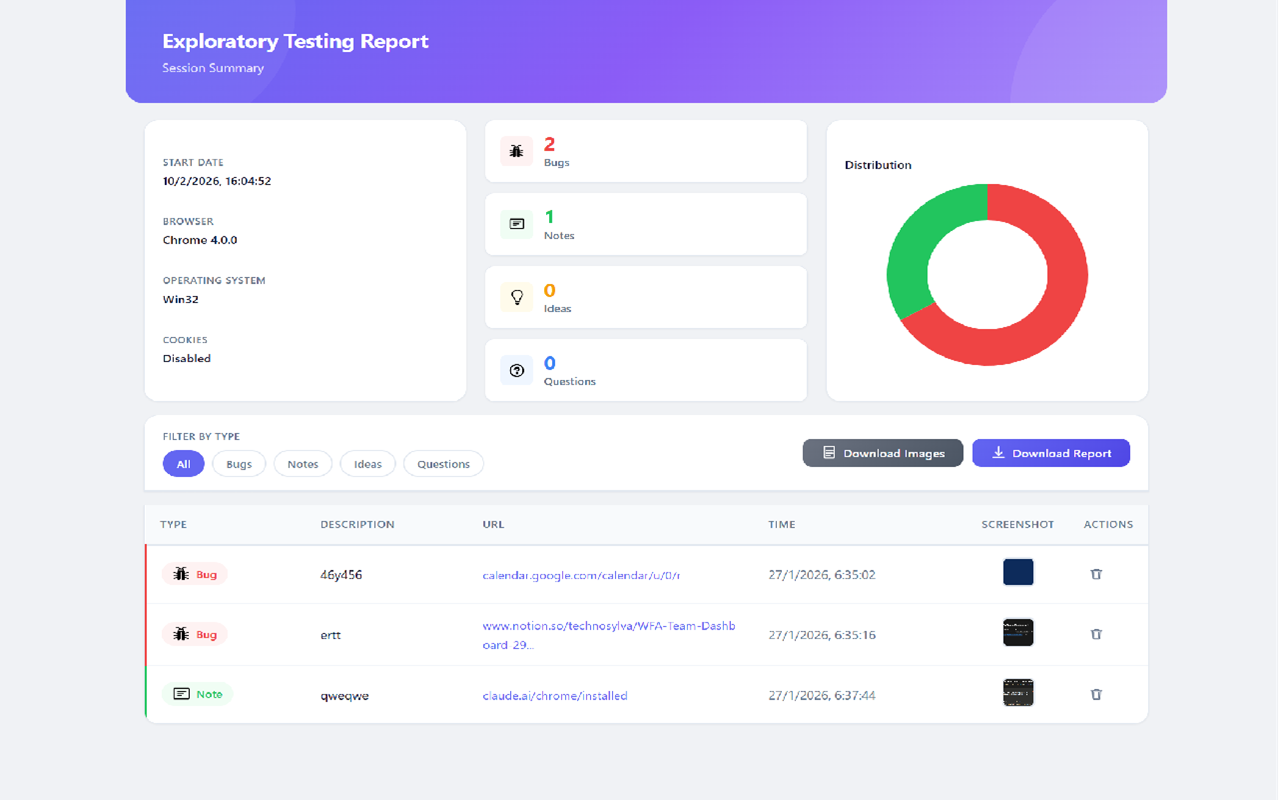Select the Bugs filter
Image resolution: width=1280 pixels, height=800 pixels.
238,463
